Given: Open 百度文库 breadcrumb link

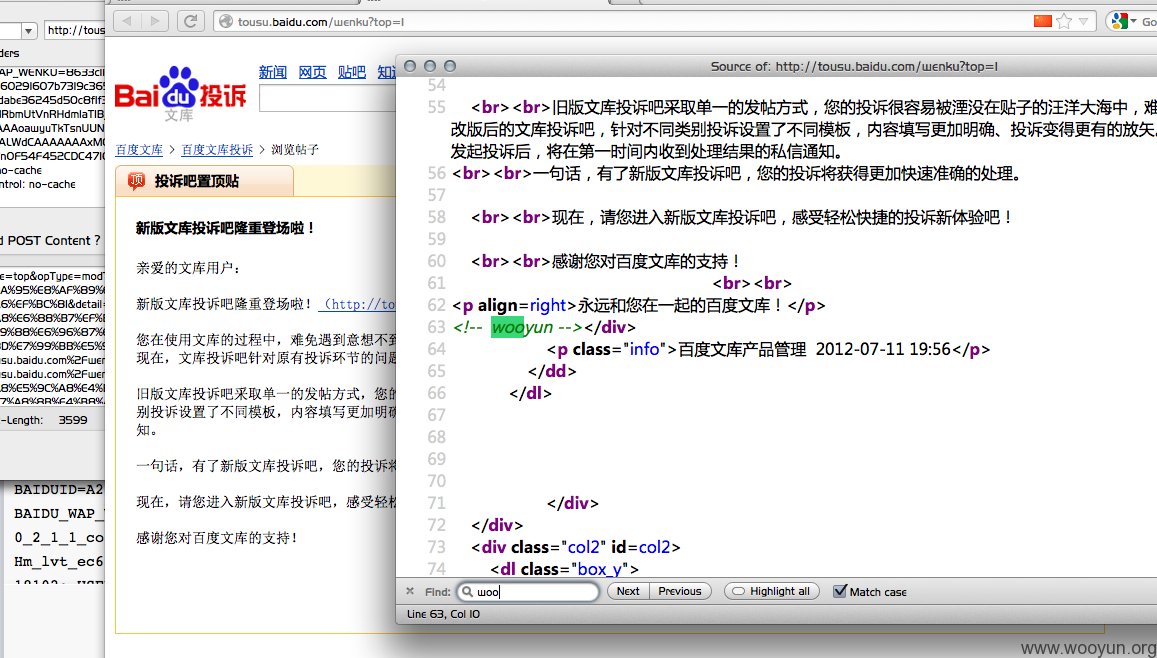Looking at the screenshot, I should 139,150.
